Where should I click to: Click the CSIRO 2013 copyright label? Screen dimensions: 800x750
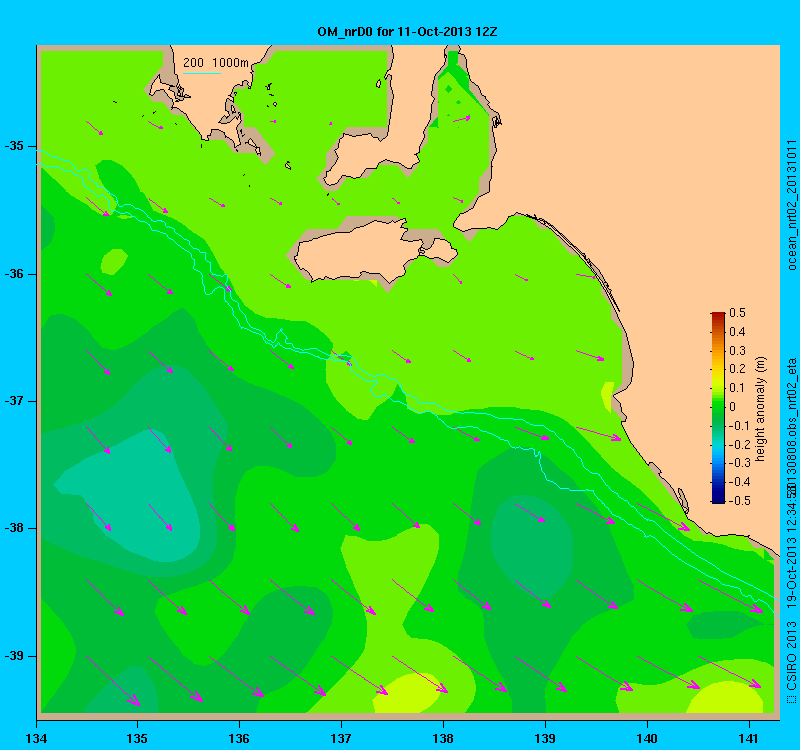791,662
